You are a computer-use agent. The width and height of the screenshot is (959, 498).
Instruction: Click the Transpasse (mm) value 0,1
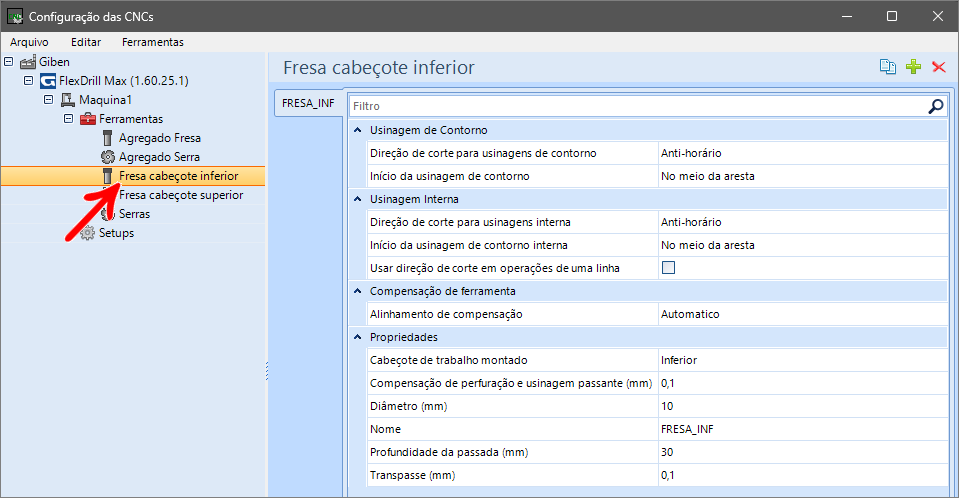tap(802, 475)
